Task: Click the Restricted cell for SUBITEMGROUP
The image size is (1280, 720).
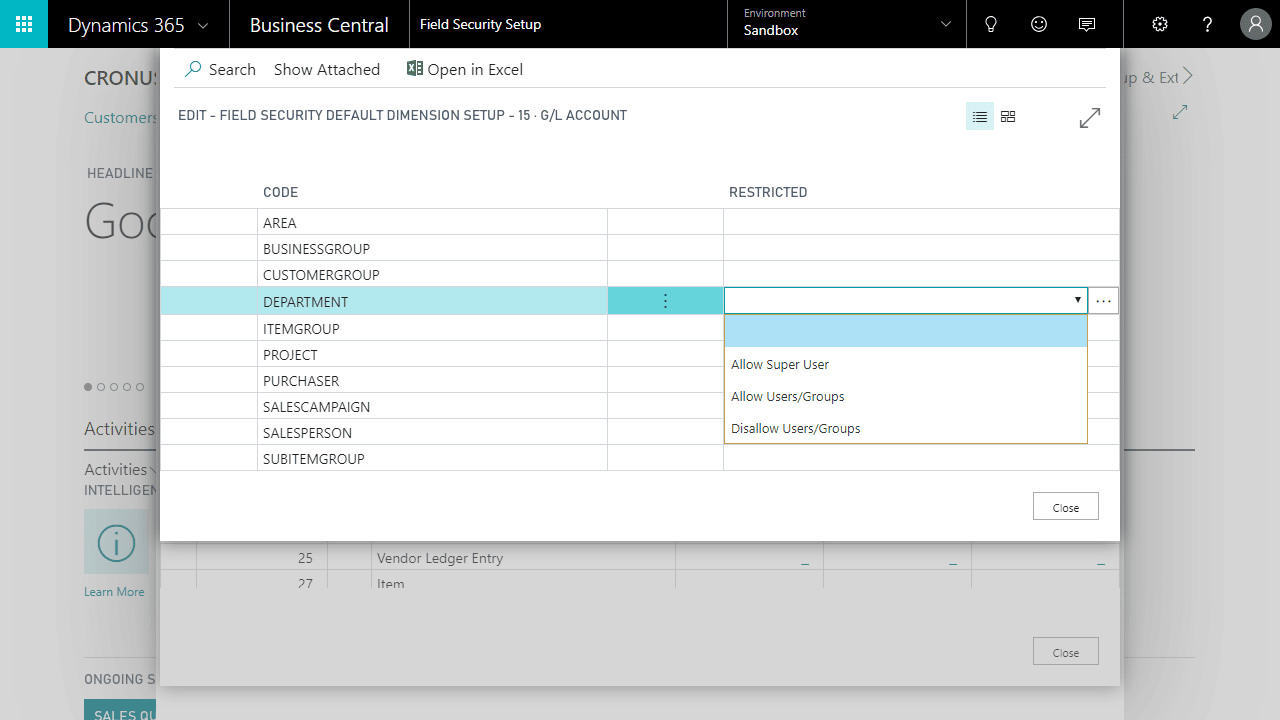Action: pyautogui.click(x=921, y=458)
